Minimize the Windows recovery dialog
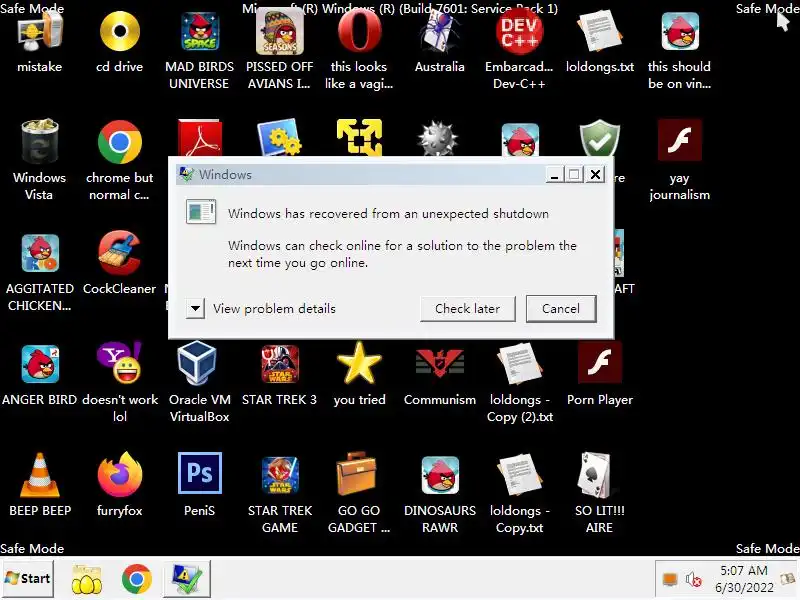The height and width of the screenshot is (600, 800). click(554, 175)
